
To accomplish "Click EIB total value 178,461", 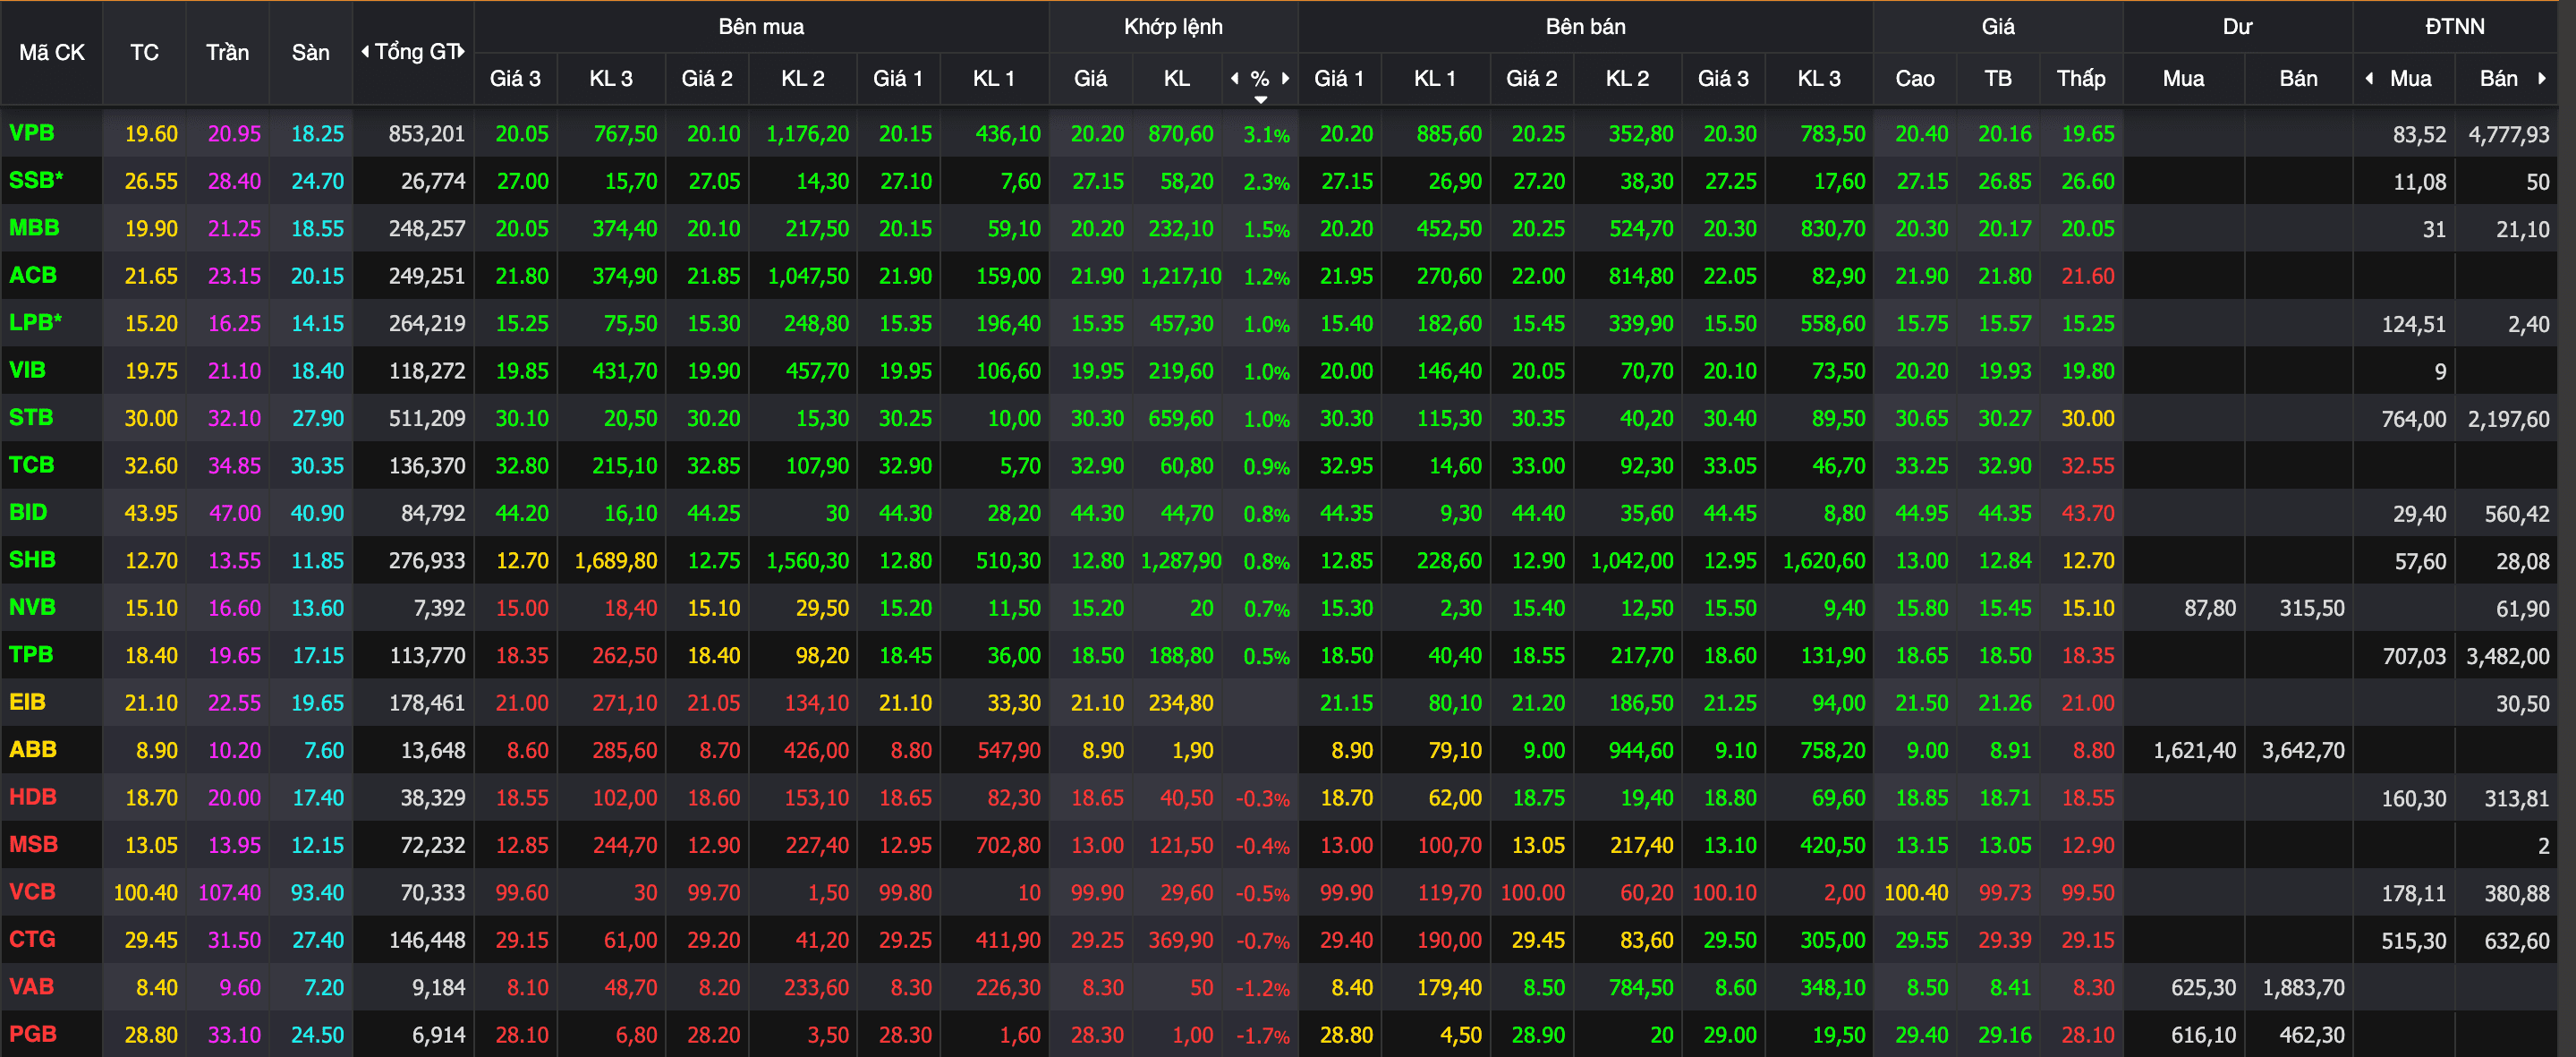I will pyautogui.click(x=427, y=703).
